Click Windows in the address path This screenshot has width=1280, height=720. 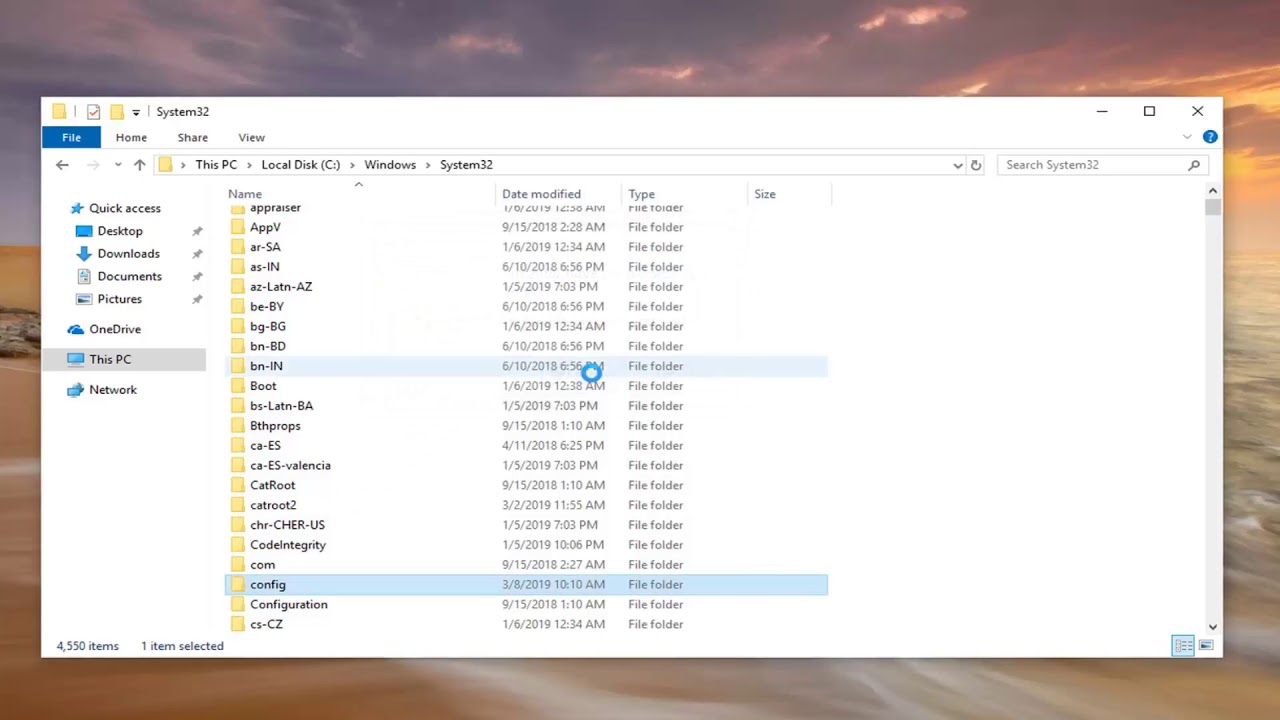click(390, 165)
